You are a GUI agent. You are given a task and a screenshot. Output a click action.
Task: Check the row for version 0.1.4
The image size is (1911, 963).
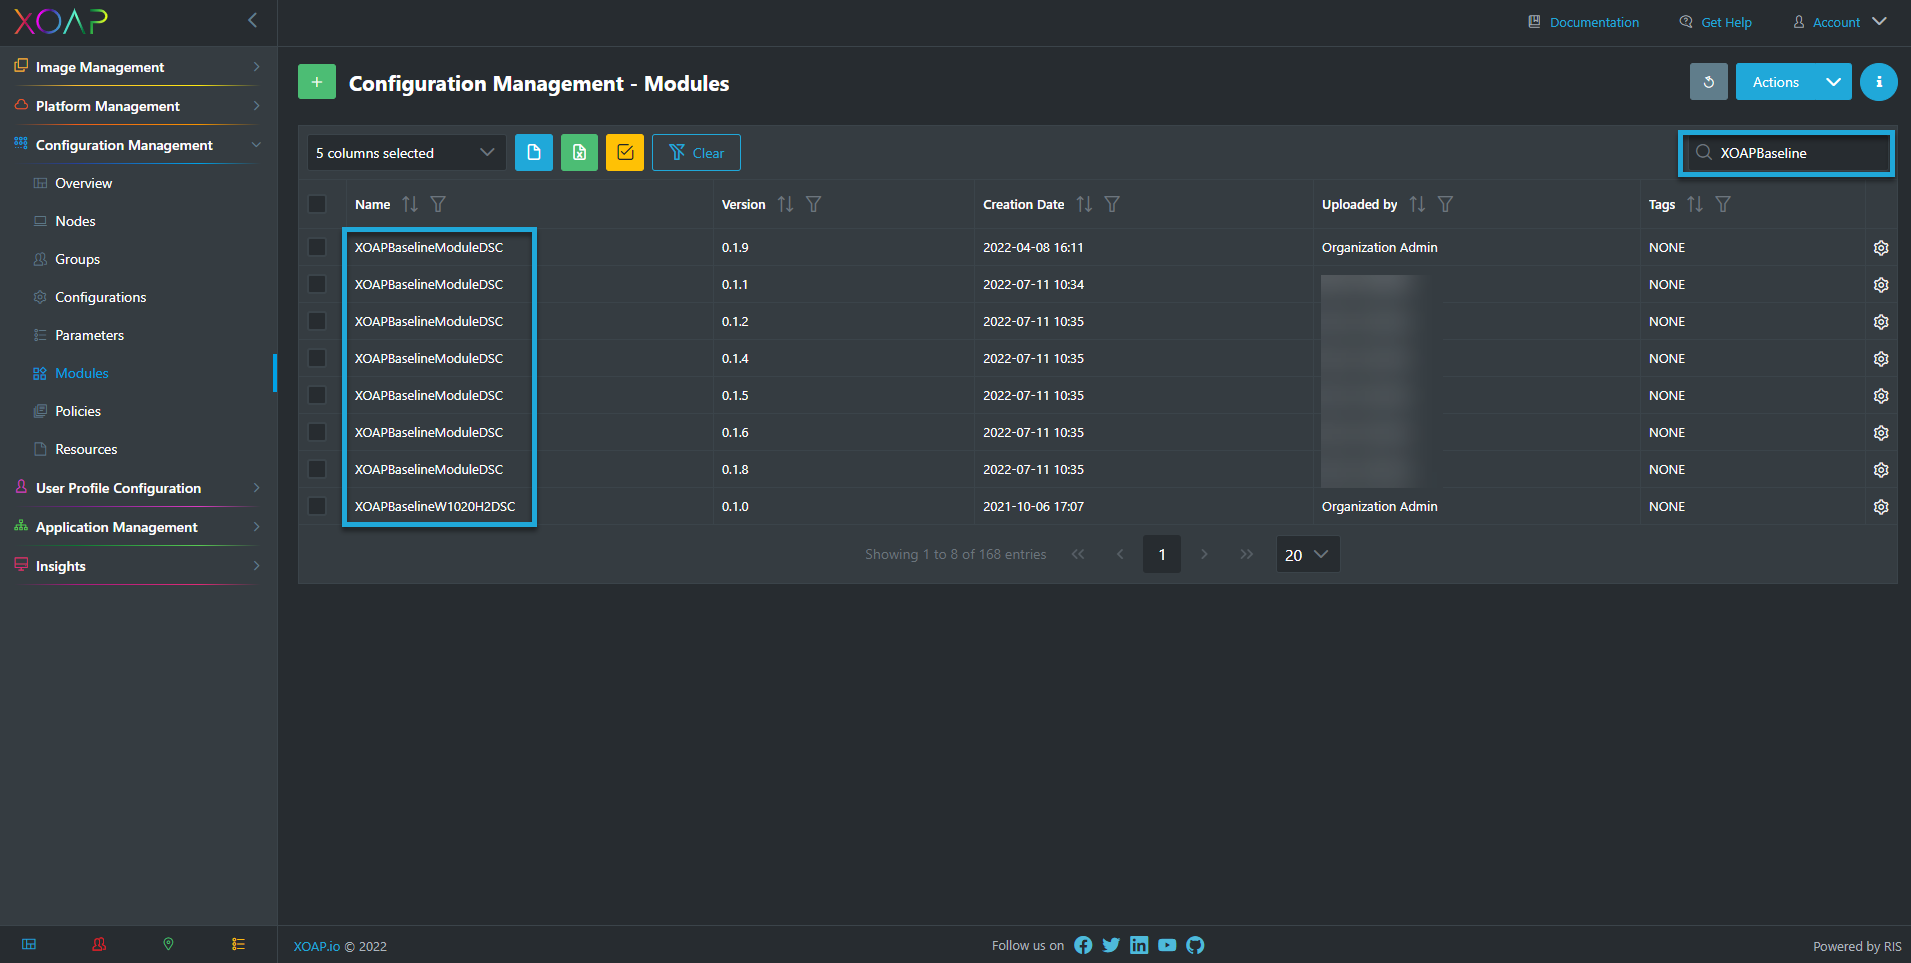[x=317, y=358]
